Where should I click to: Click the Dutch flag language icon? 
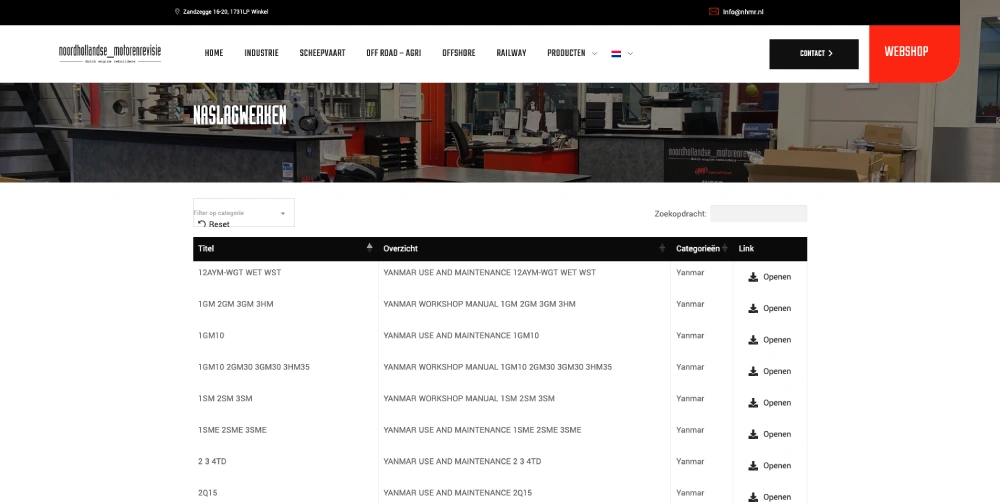616,54
